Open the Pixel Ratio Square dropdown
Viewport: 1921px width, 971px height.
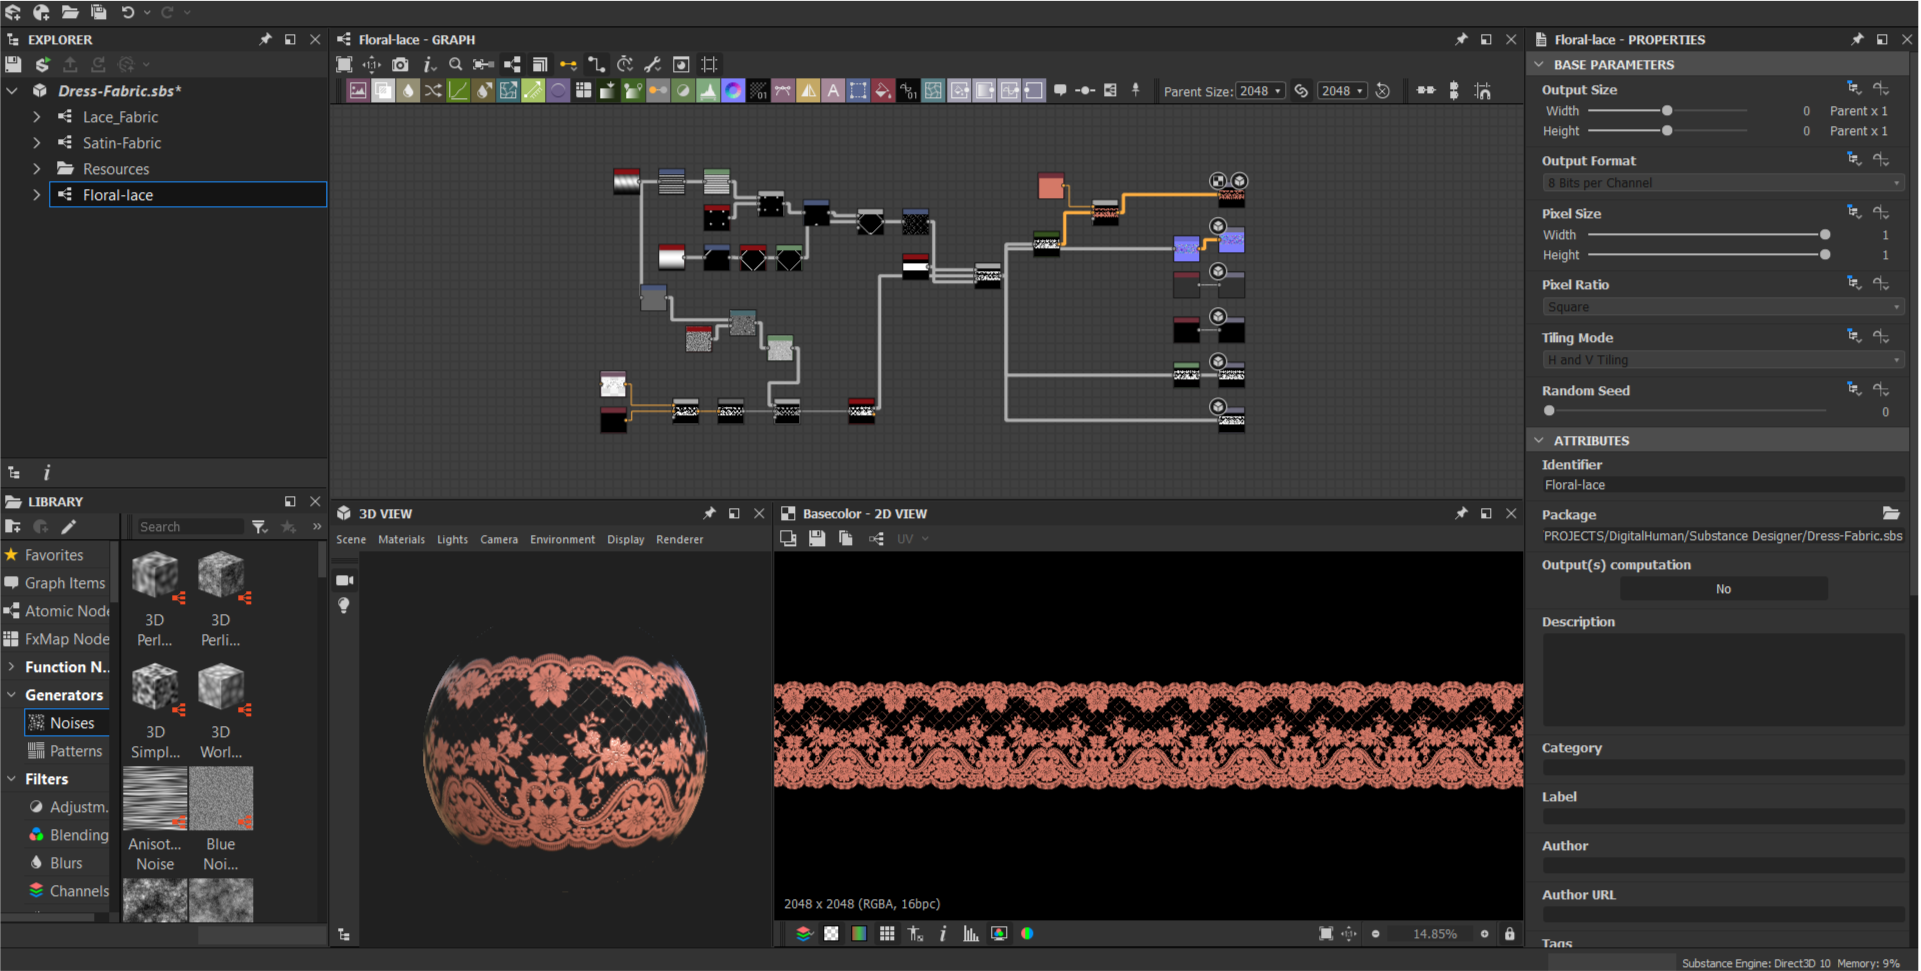(x=1722, y=307)
